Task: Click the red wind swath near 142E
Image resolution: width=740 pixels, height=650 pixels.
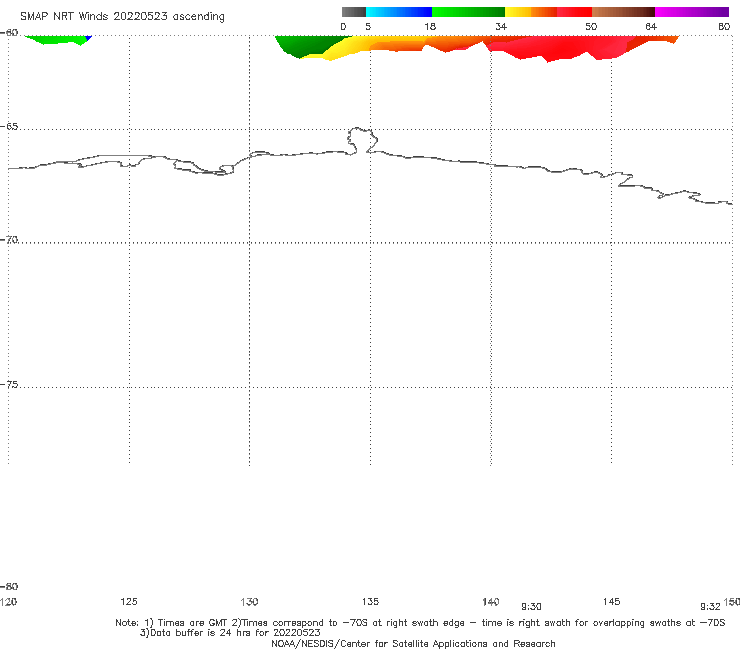Action: pos(557,49)
